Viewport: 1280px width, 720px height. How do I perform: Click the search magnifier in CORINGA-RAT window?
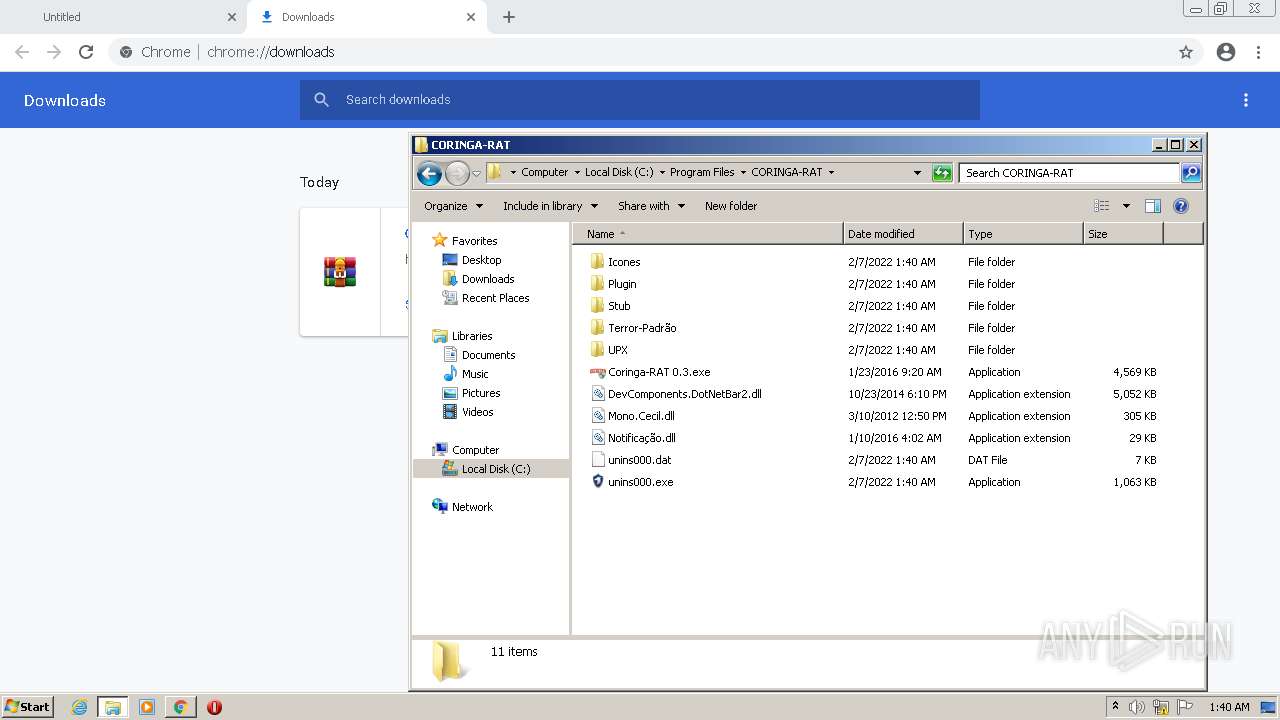1190,173
